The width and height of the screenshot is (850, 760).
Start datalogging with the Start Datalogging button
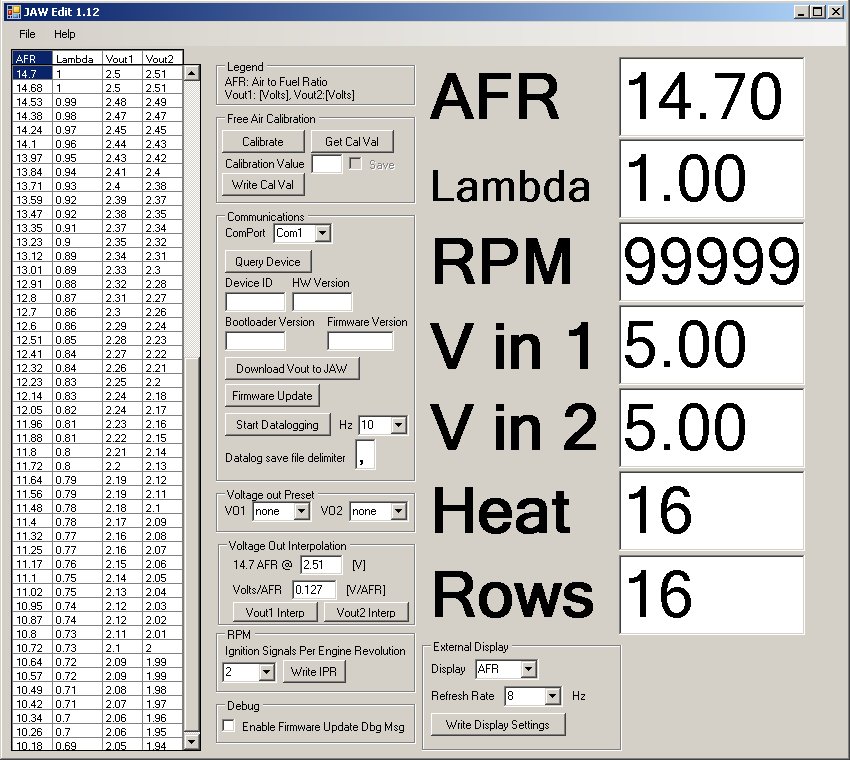(x=278, y=424)
